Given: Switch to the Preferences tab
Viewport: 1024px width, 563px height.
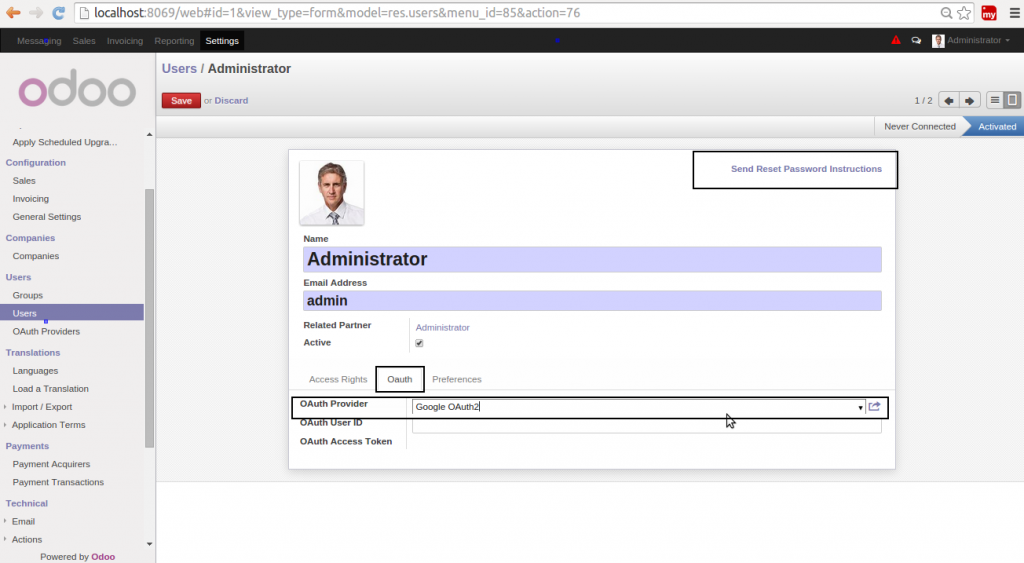Looking at the screenshot, I should pyautogui.click(x=456, y=379).
